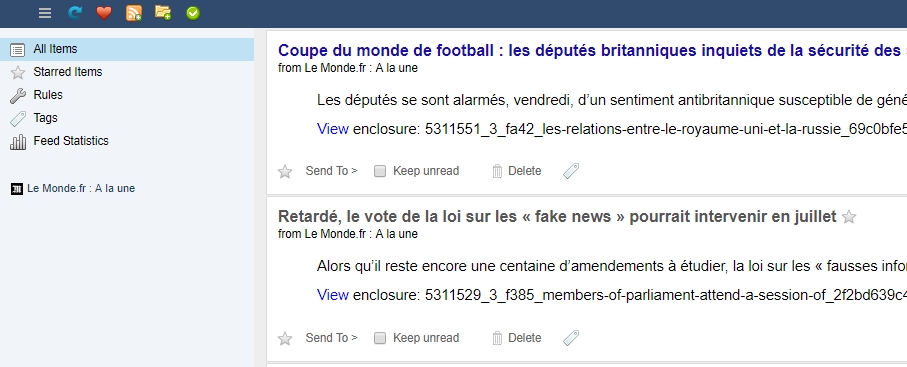This screenshot has height=367, width=907.
Task: Open Send To menu on second article
Action: click(331, 337)
